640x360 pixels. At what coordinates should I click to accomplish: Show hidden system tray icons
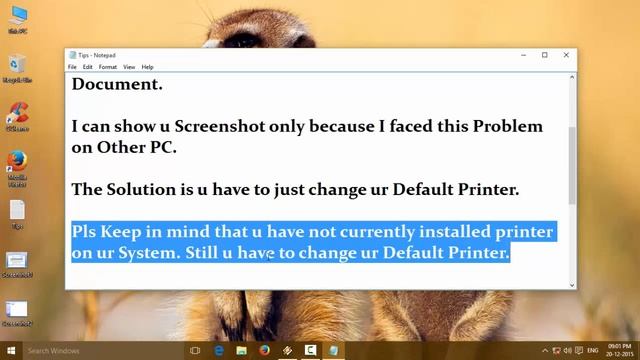545,351
